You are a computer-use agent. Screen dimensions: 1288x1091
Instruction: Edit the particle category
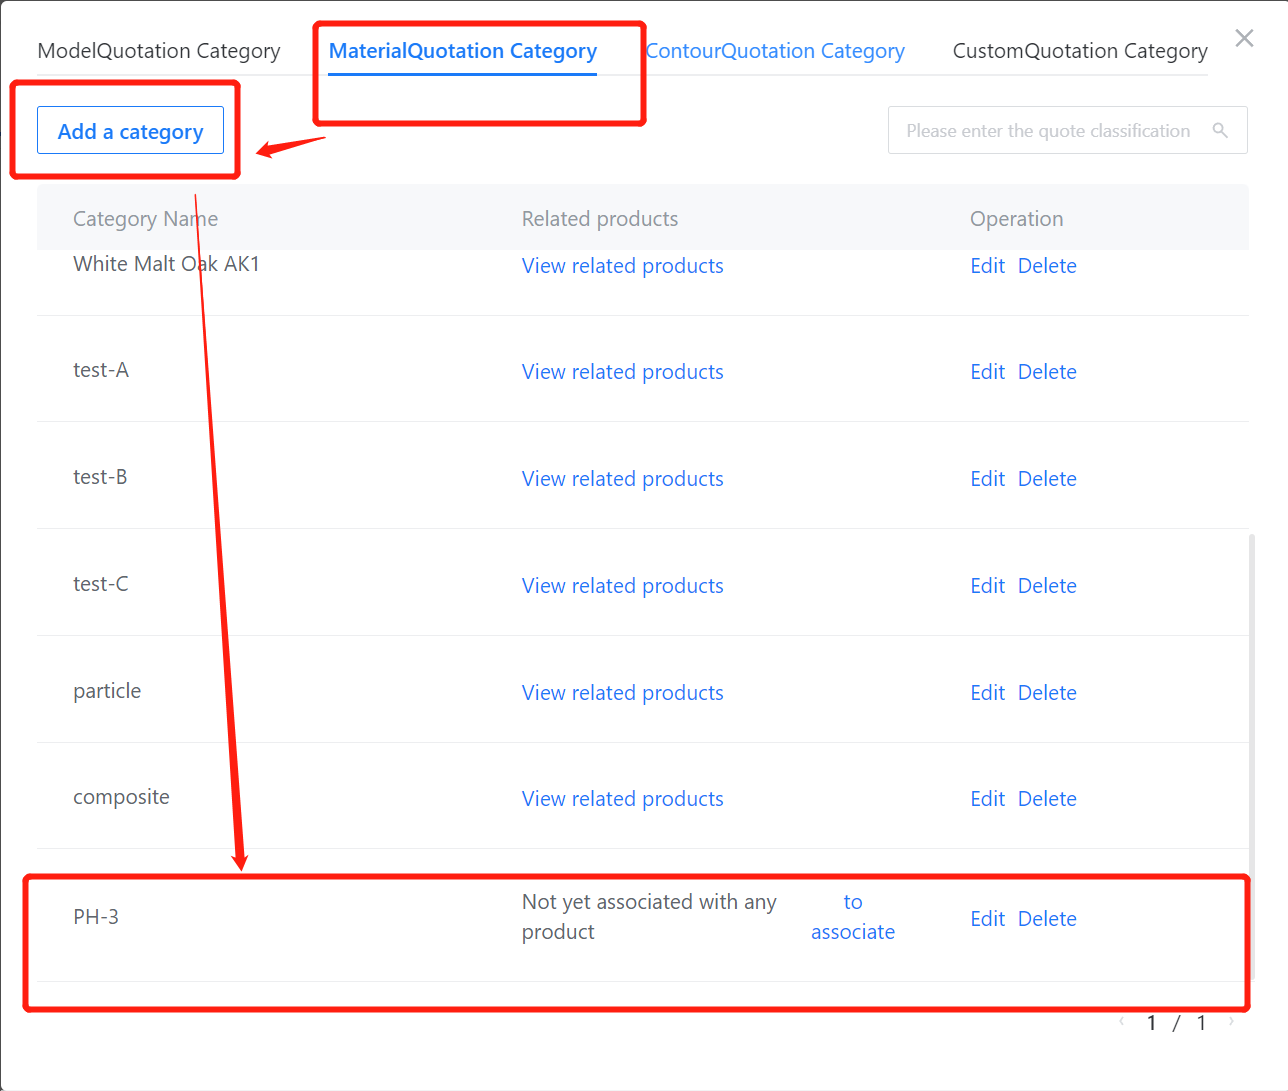point(987,693)
